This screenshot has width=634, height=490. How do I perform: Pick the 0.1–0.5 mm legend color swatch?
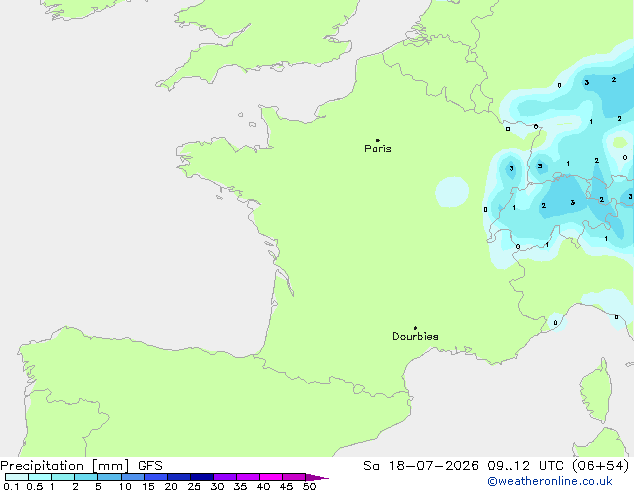click(x=17, y=477)
